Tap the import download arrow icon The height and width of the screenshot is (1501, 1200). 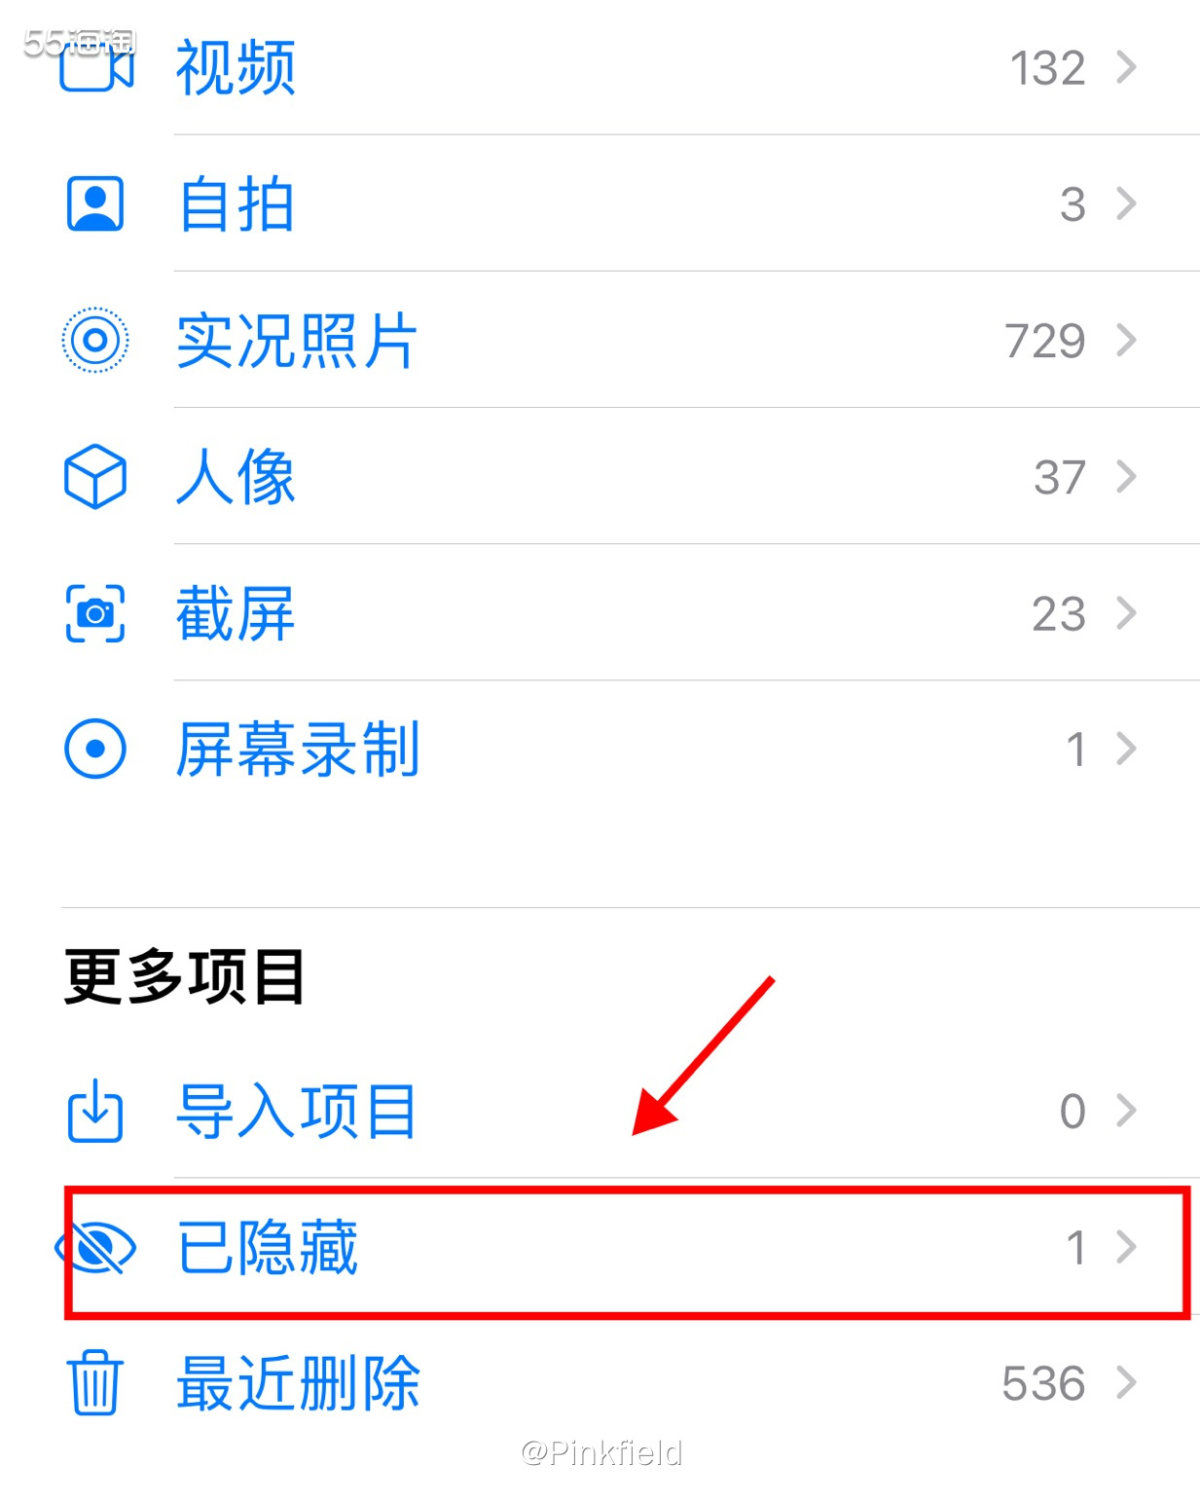coord(95,1110)
